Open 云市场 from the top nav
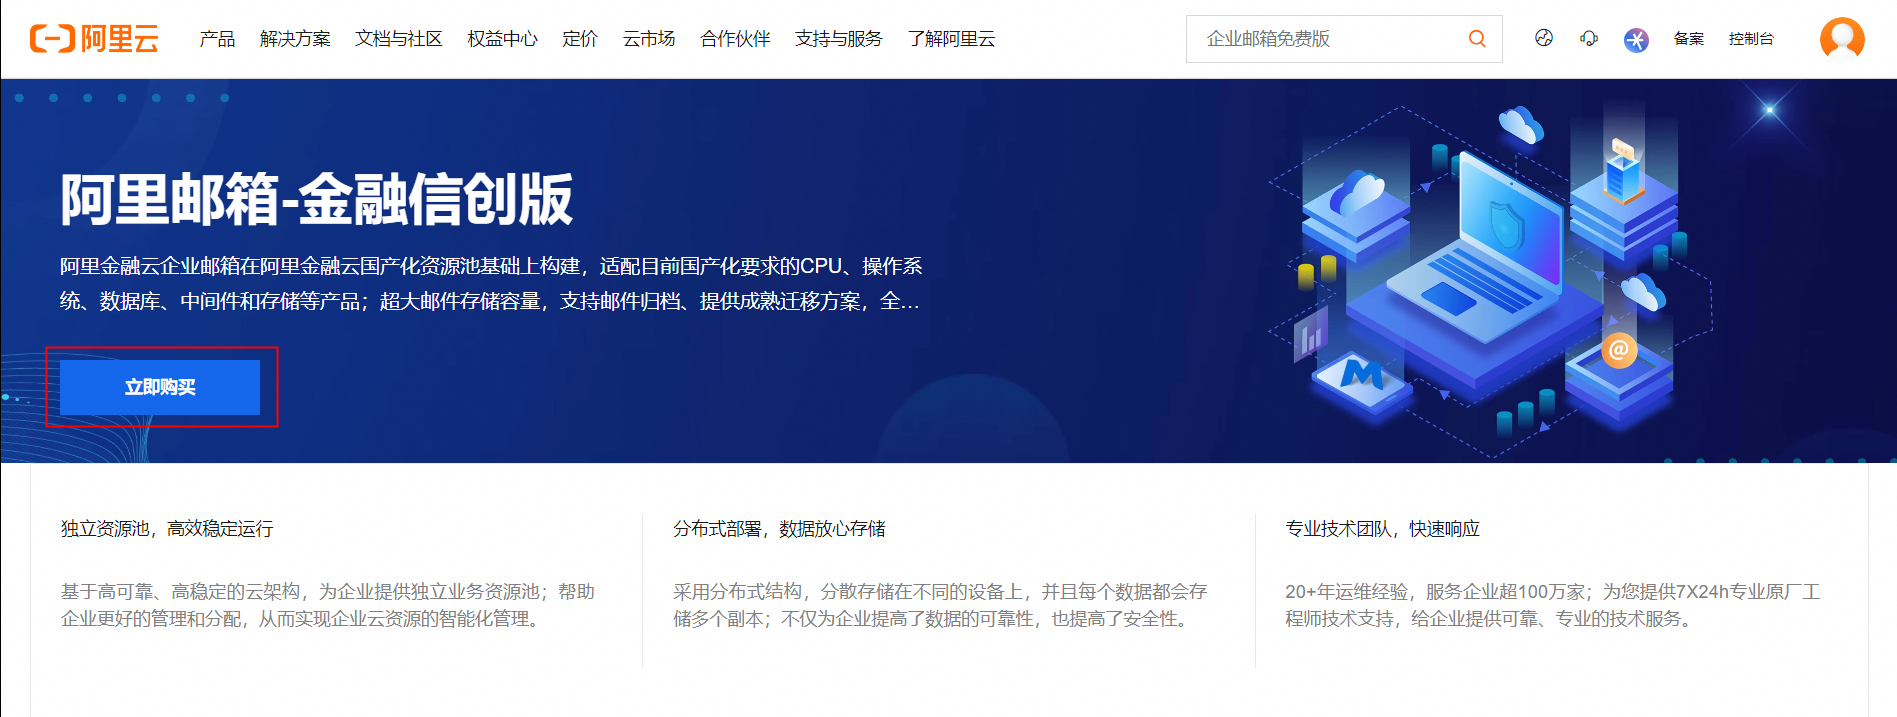This screenshot has height=717, width=1897. tap(648, 39)
